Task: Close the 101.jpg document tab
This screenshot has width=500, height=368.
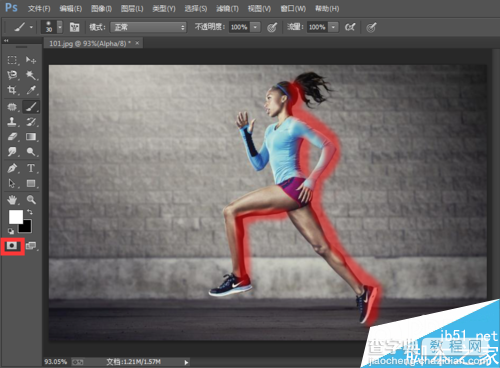Action: 137,43
